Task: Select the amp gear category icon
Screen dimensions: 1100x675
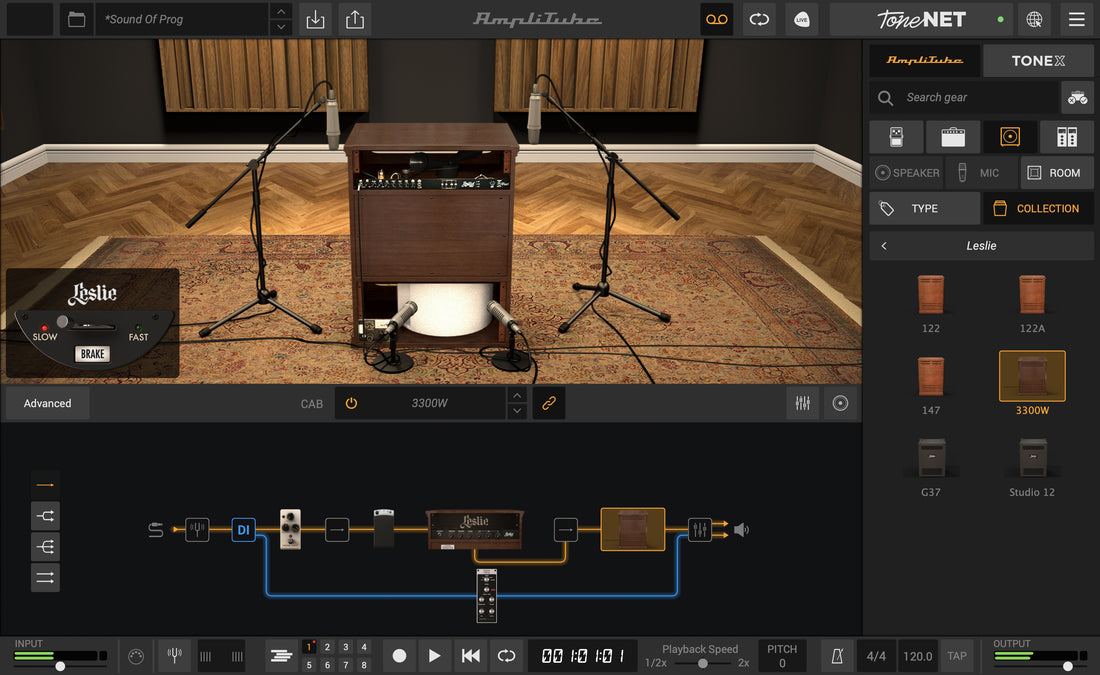Action: [x=953, y=137]
